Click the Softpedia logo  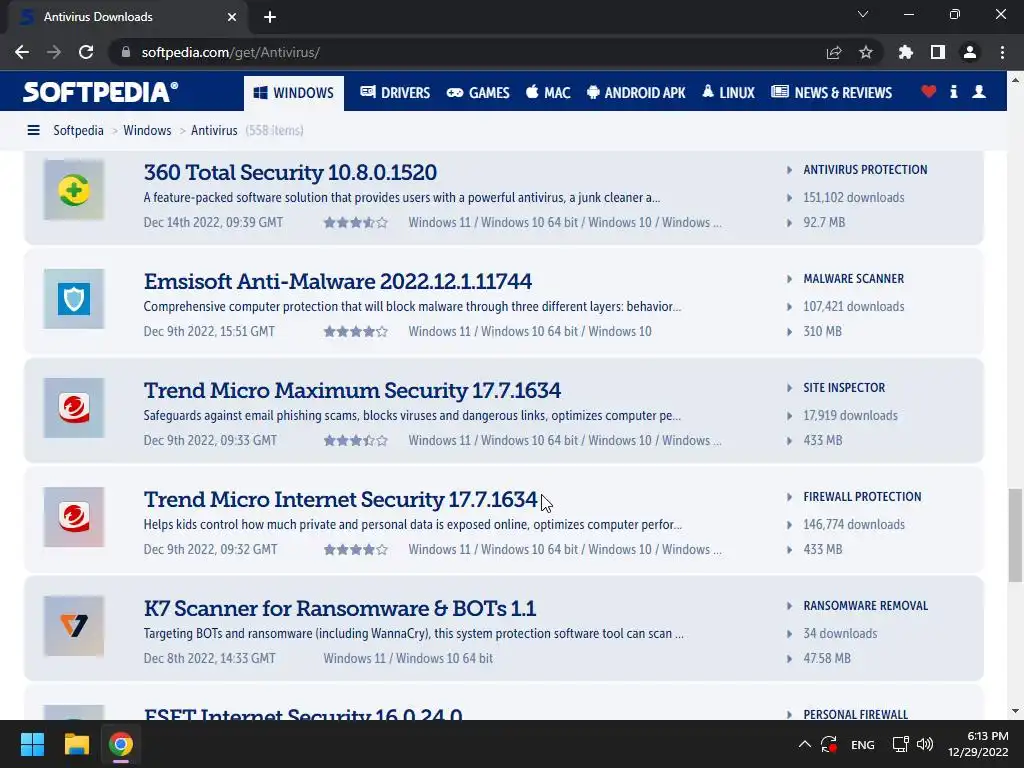101,91
